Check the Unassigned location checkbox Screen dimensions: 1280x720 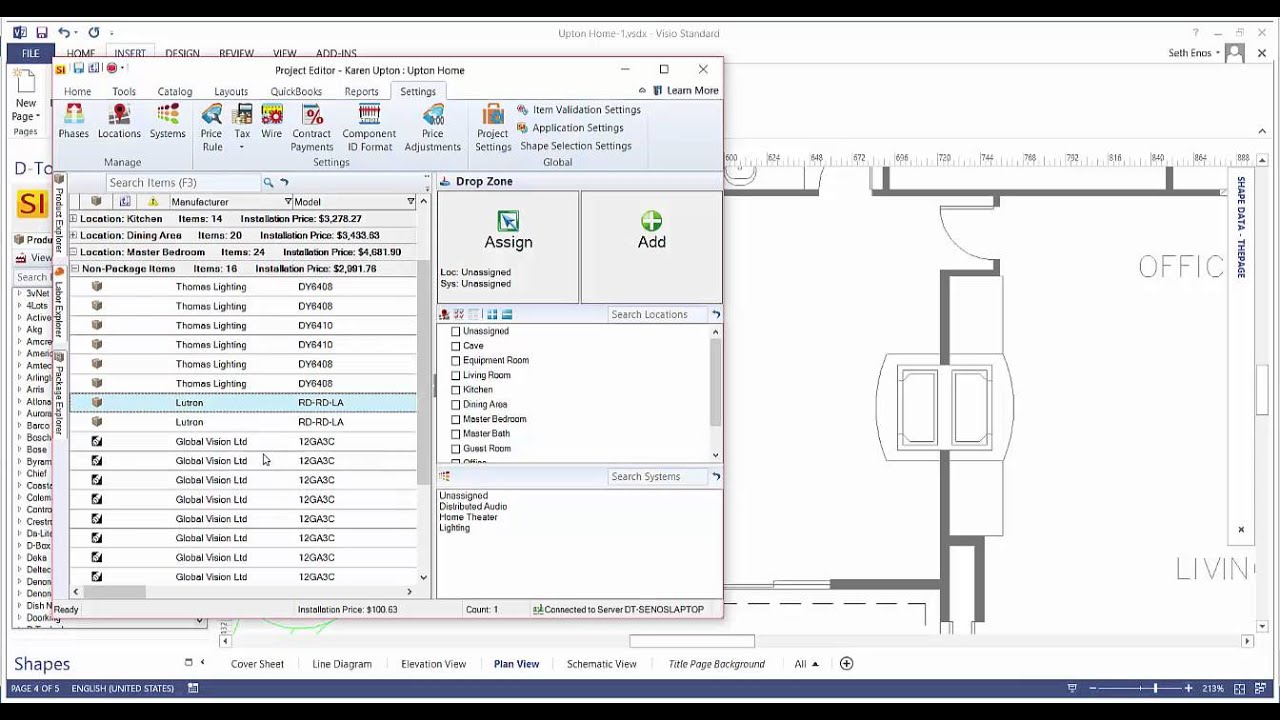click(456, 331)
